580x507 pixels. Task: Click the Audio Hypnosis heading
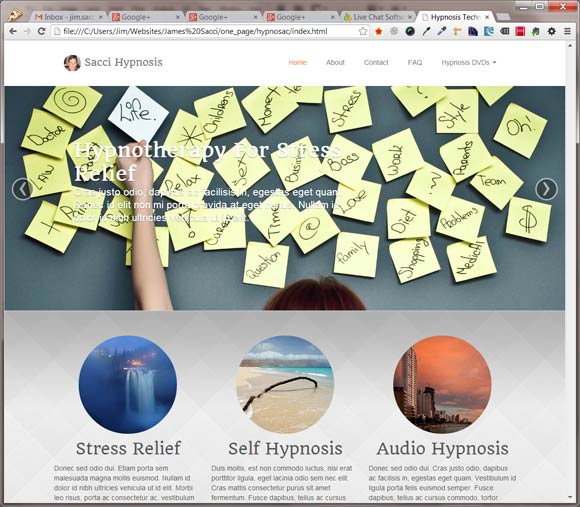point(442,449)
